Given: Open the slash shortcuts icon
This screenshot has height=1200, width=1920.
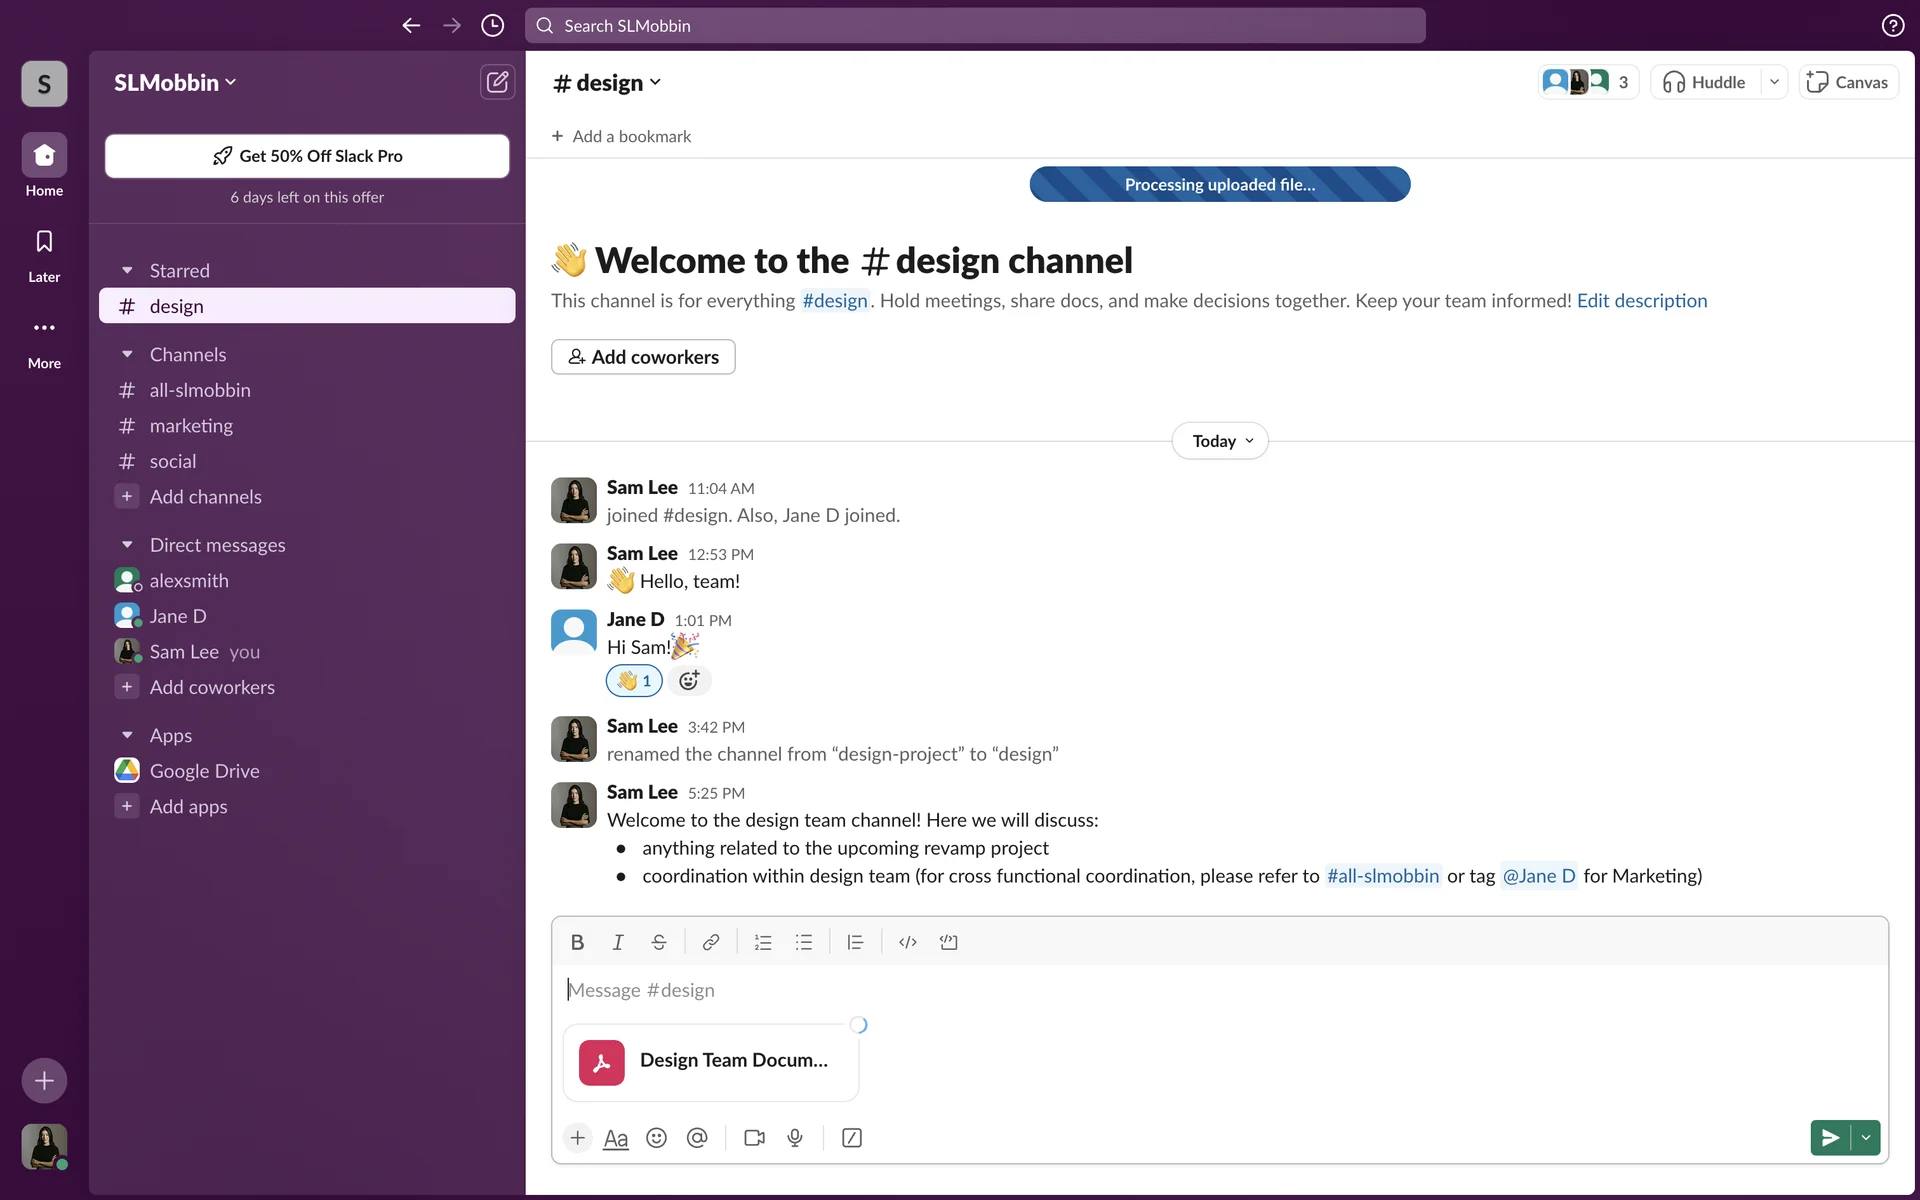Looking at the screenshot, I should pos(852,1138).
